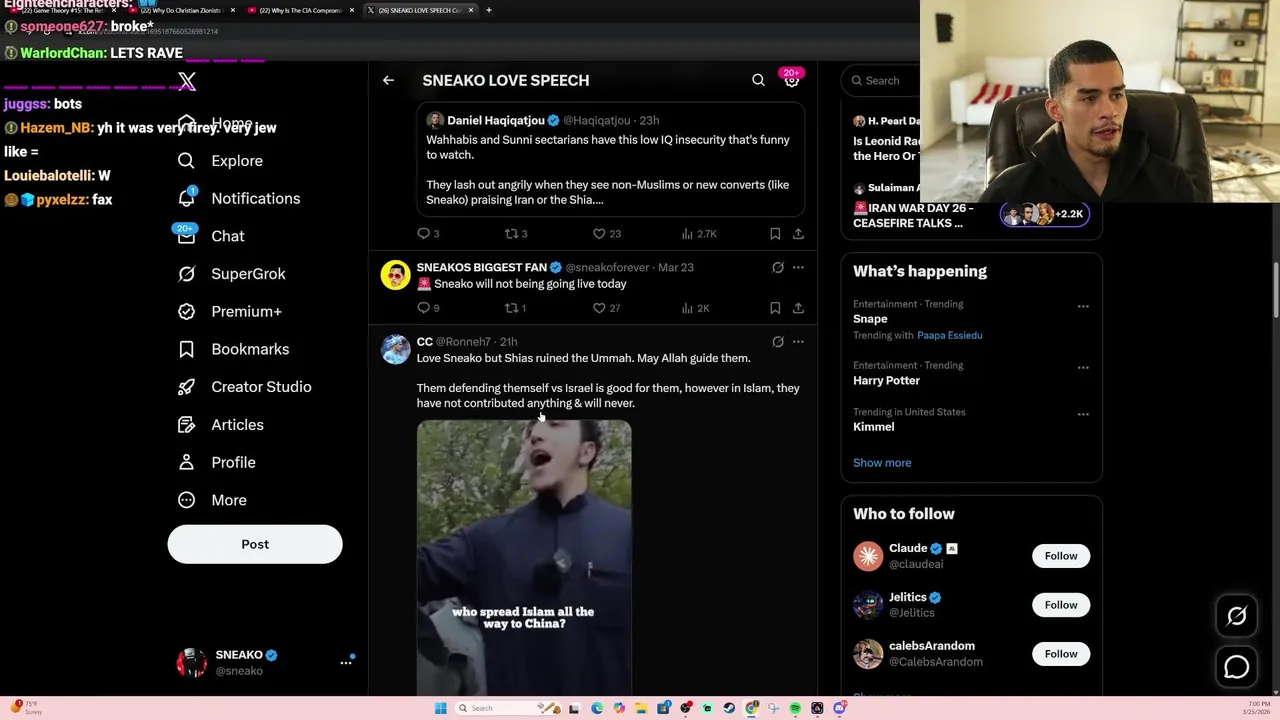1280x720 pixels.
Task: Bookmark the Daniel Haqiqatjou tweet
Action: click(775, 233)
